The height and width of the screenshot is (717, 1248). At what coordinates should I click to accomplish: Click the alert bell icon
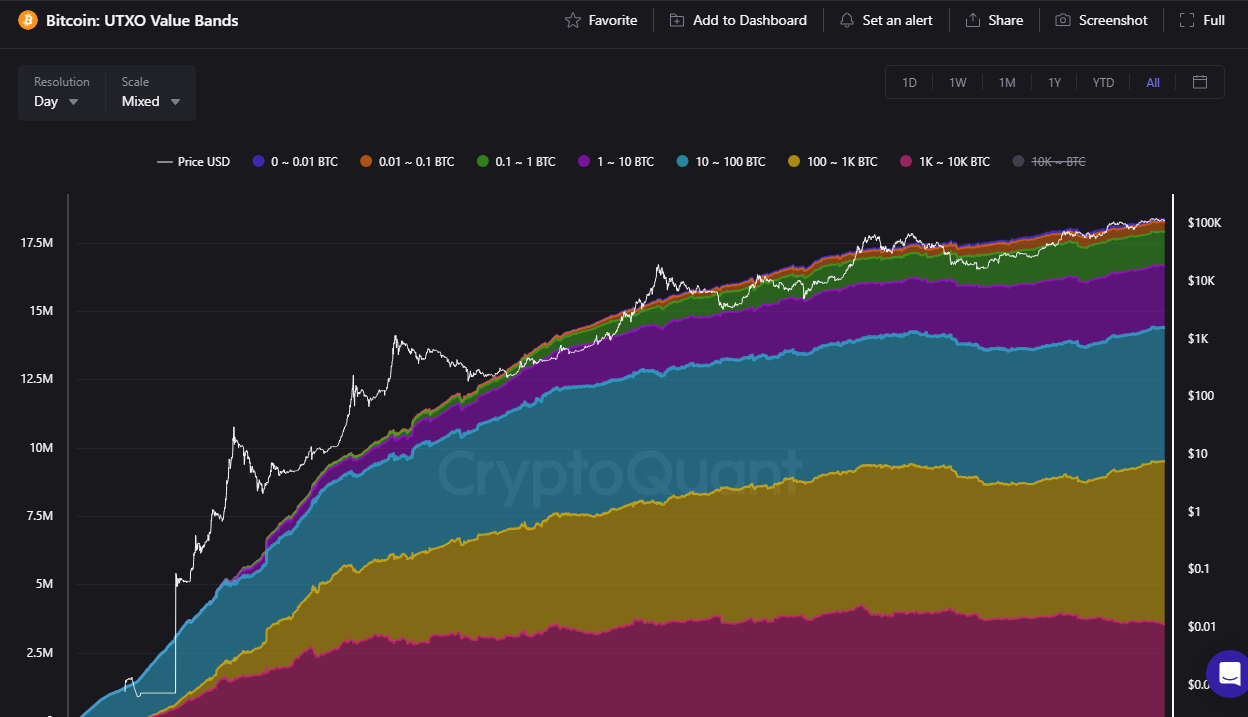coord(847,20)
